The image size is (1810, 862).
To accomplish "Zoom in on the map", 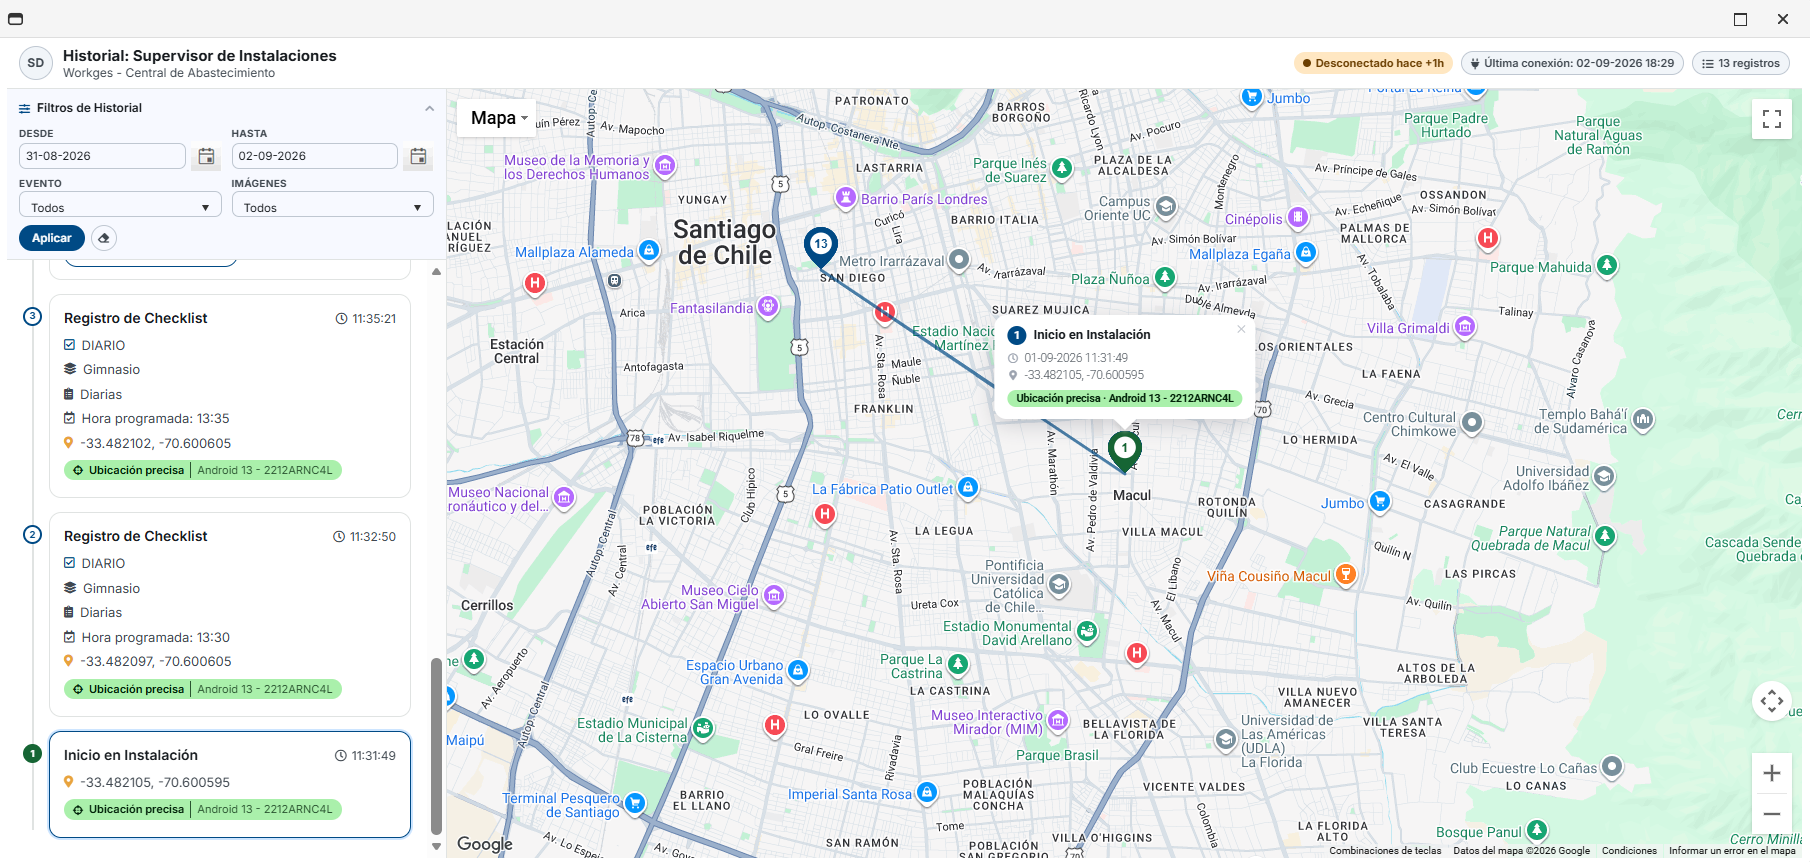I will point(1772,773).
